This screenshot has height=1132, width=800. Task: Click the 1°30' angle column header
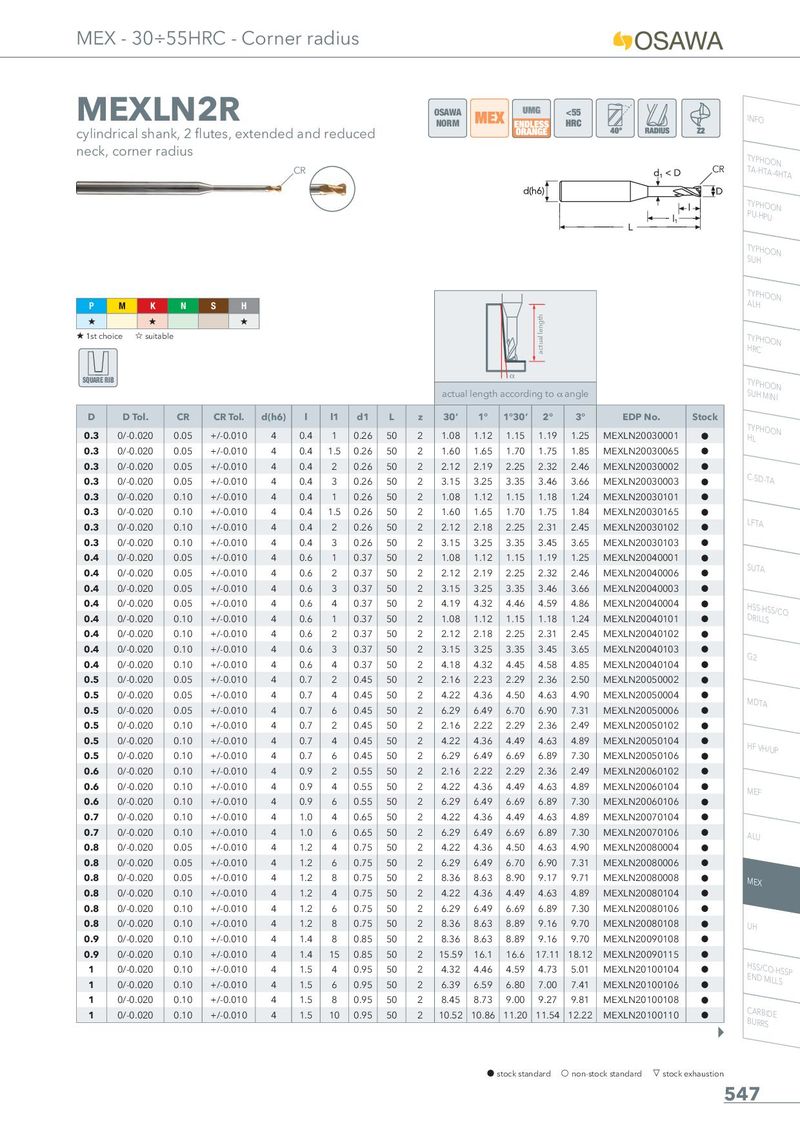516,417
